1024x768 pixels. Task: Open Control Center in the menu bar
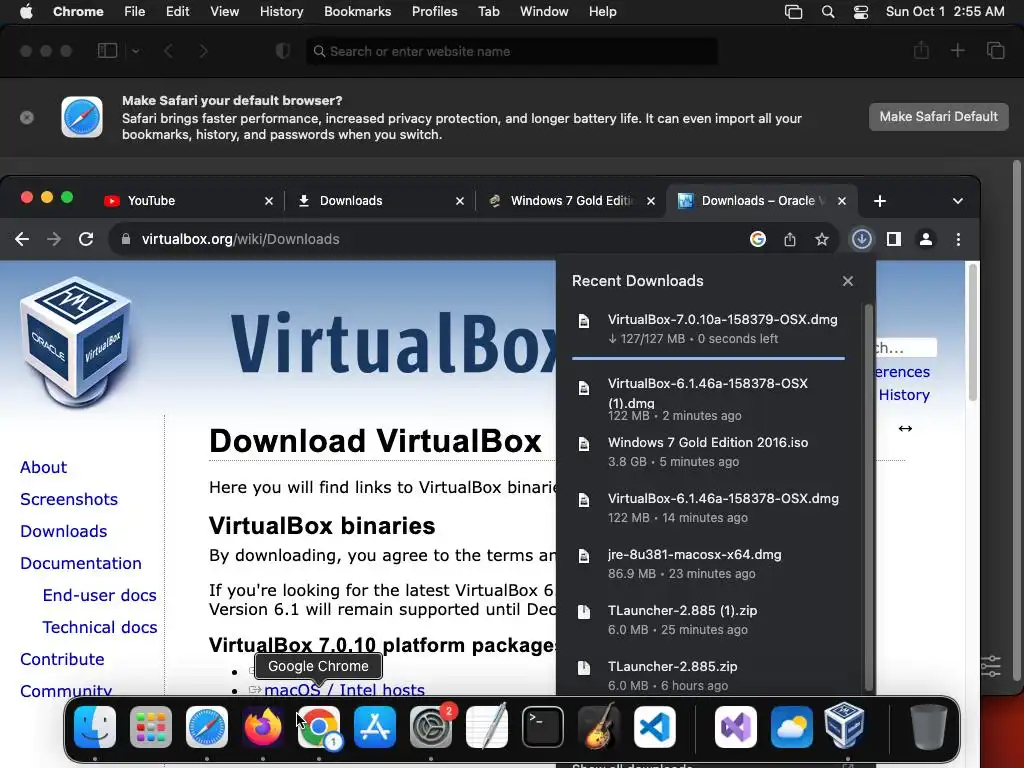tap(861, 12)
